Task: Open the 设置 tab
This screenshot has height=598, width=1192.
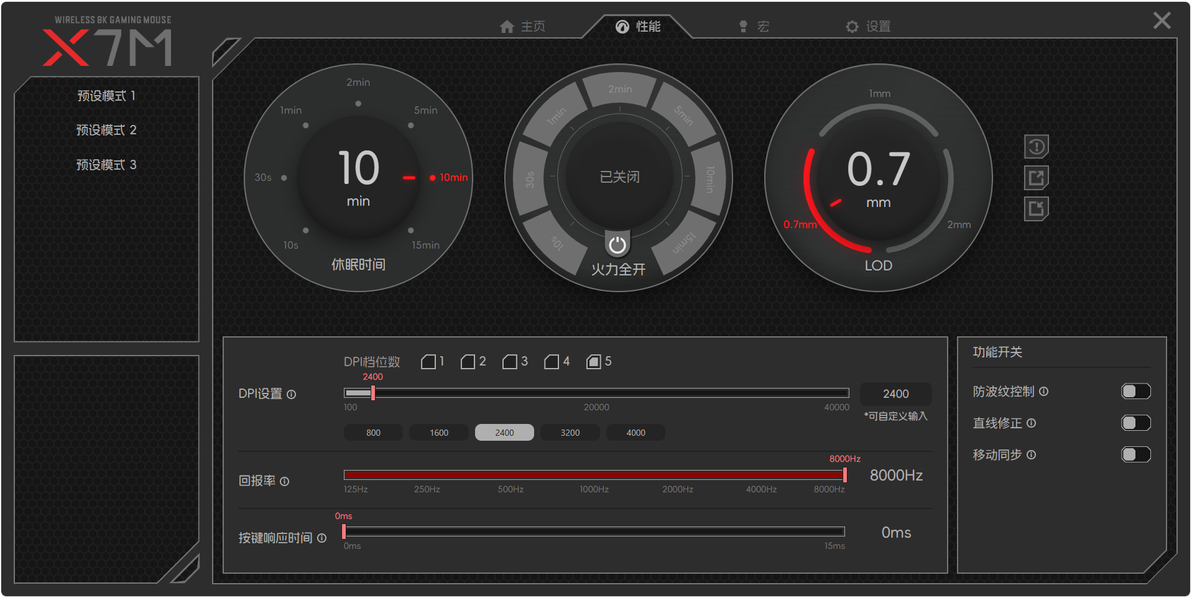Action: (x=868, y=27)
